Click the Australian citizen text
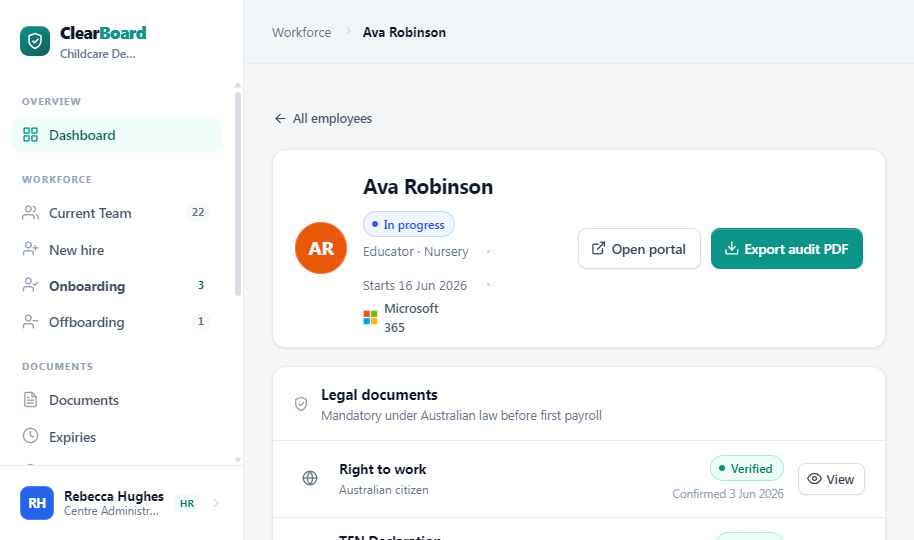Viewport: 914px width, 540px height. point(384,490)
